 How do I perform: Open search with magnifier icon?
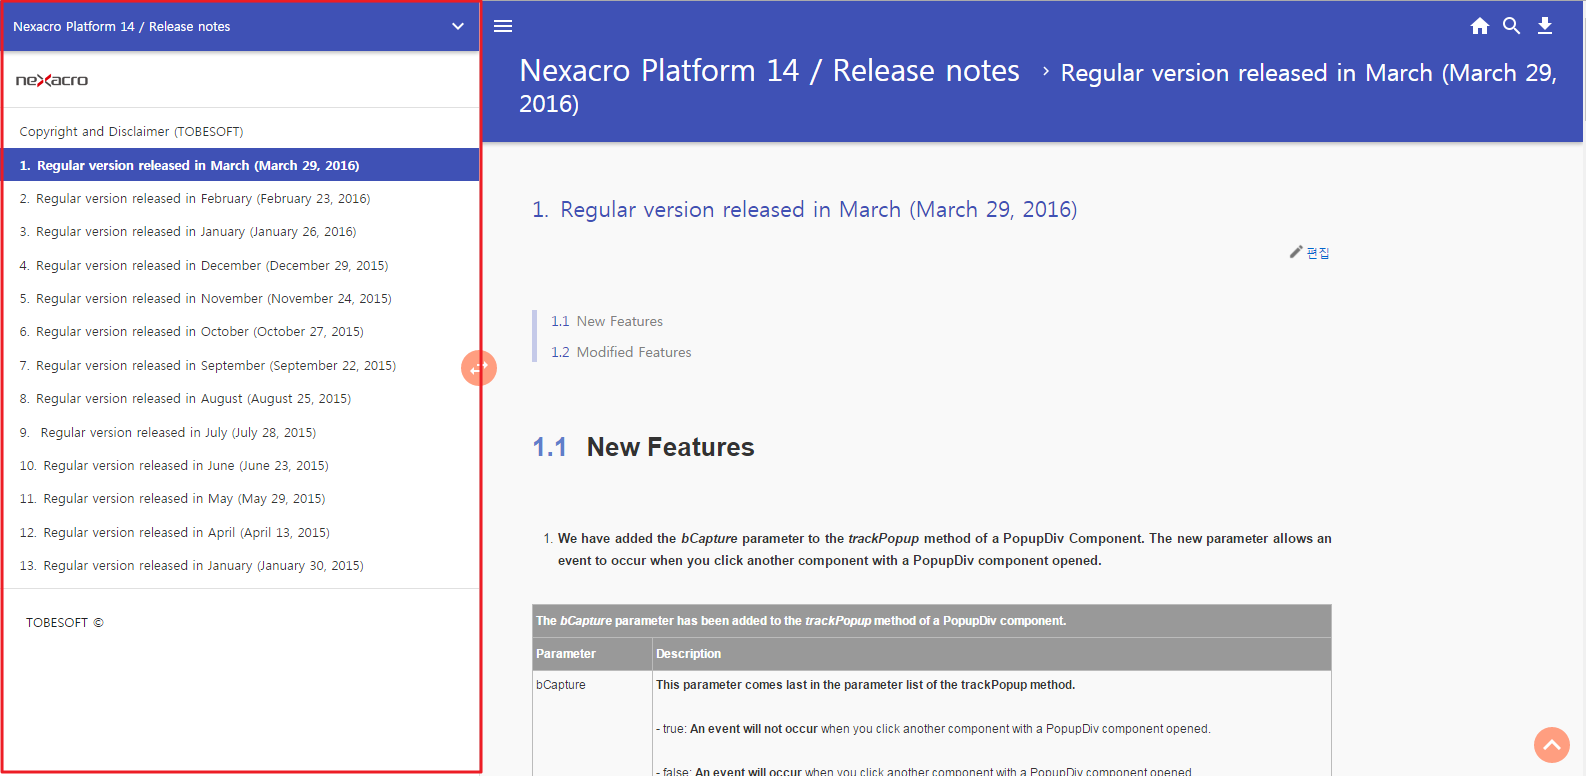click(x=1512, y=26)
